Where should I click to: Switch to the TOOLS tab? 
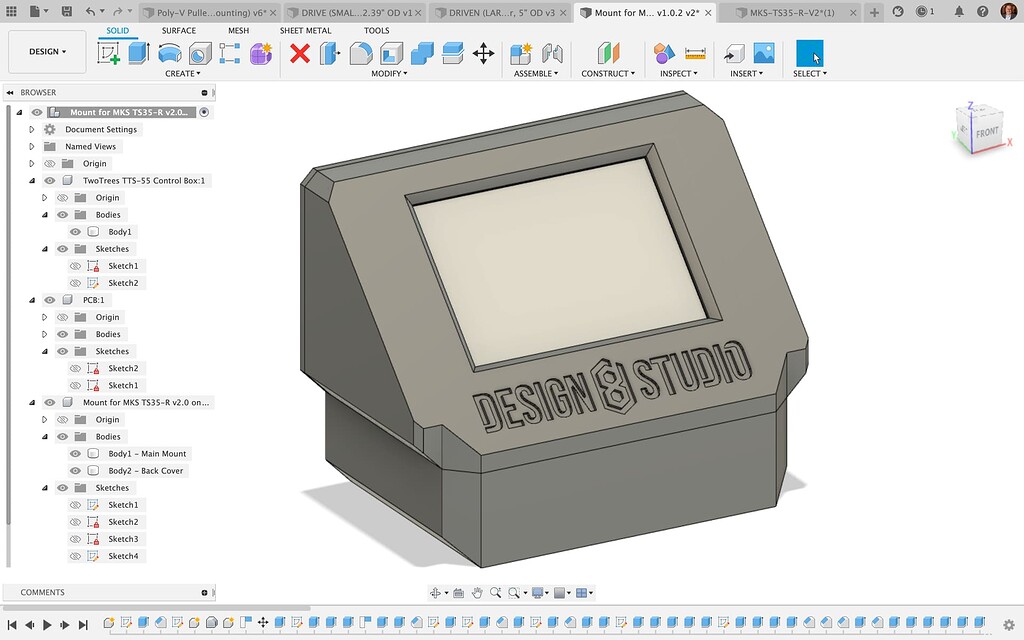tap(376, 31)
